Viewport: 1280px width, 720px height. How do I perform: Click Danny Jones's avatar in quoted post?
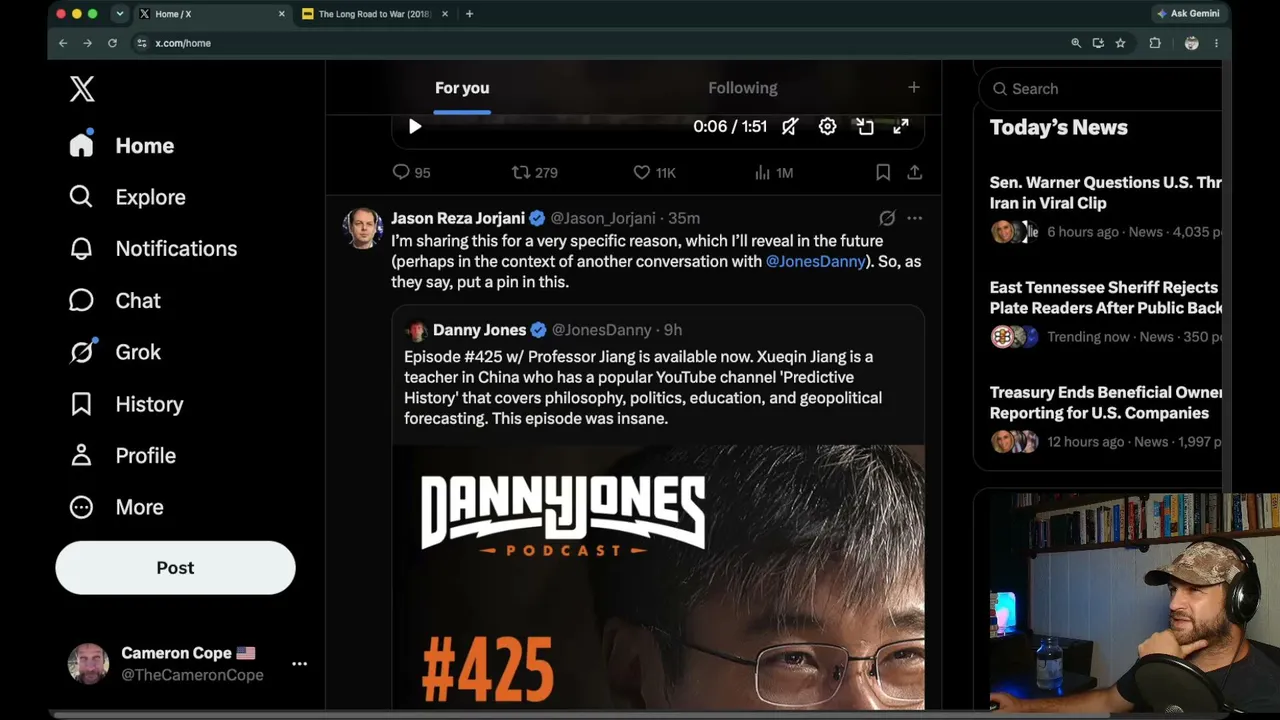(x=416, y=330)
